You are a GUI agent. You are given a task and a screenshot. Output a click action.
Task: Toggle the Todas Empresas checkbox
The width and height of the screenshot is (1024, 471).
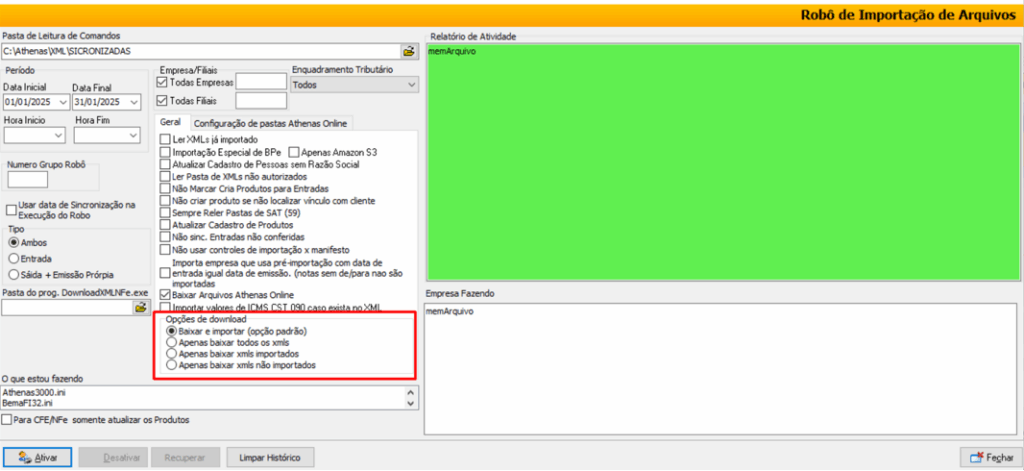[165, 82]
